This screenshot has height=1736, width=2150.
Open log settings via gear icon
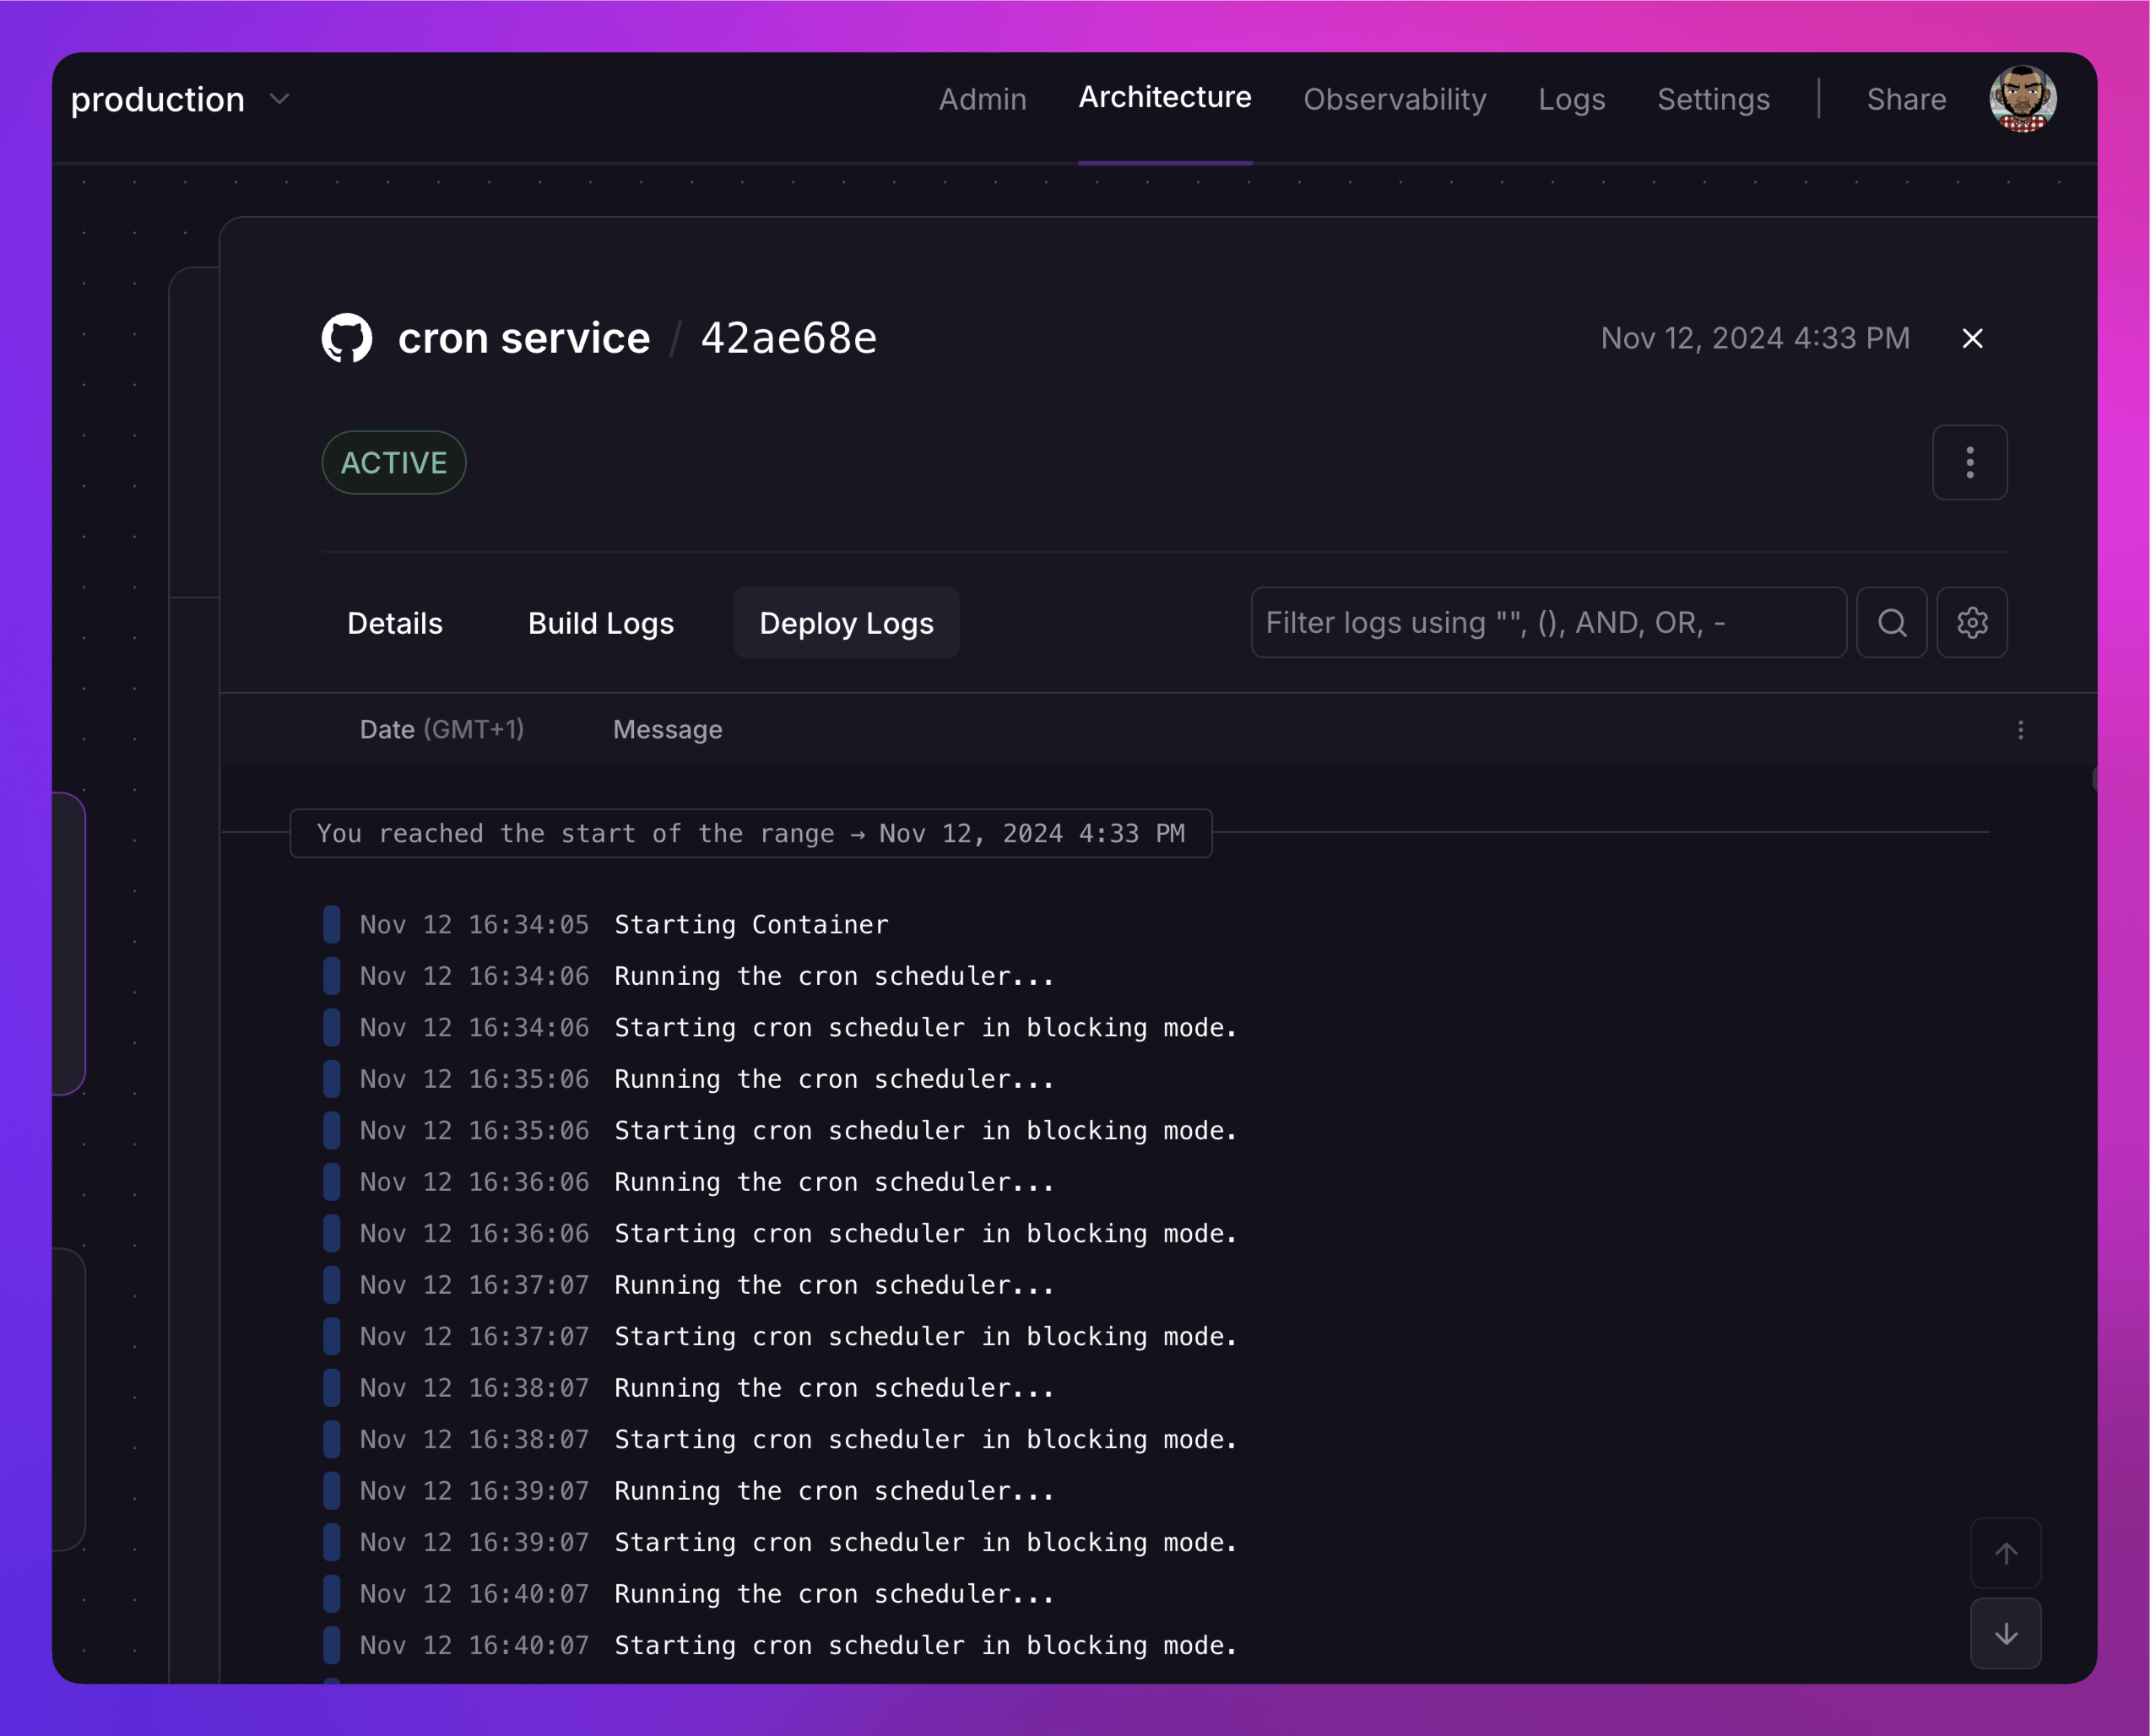click(1971, 622)
